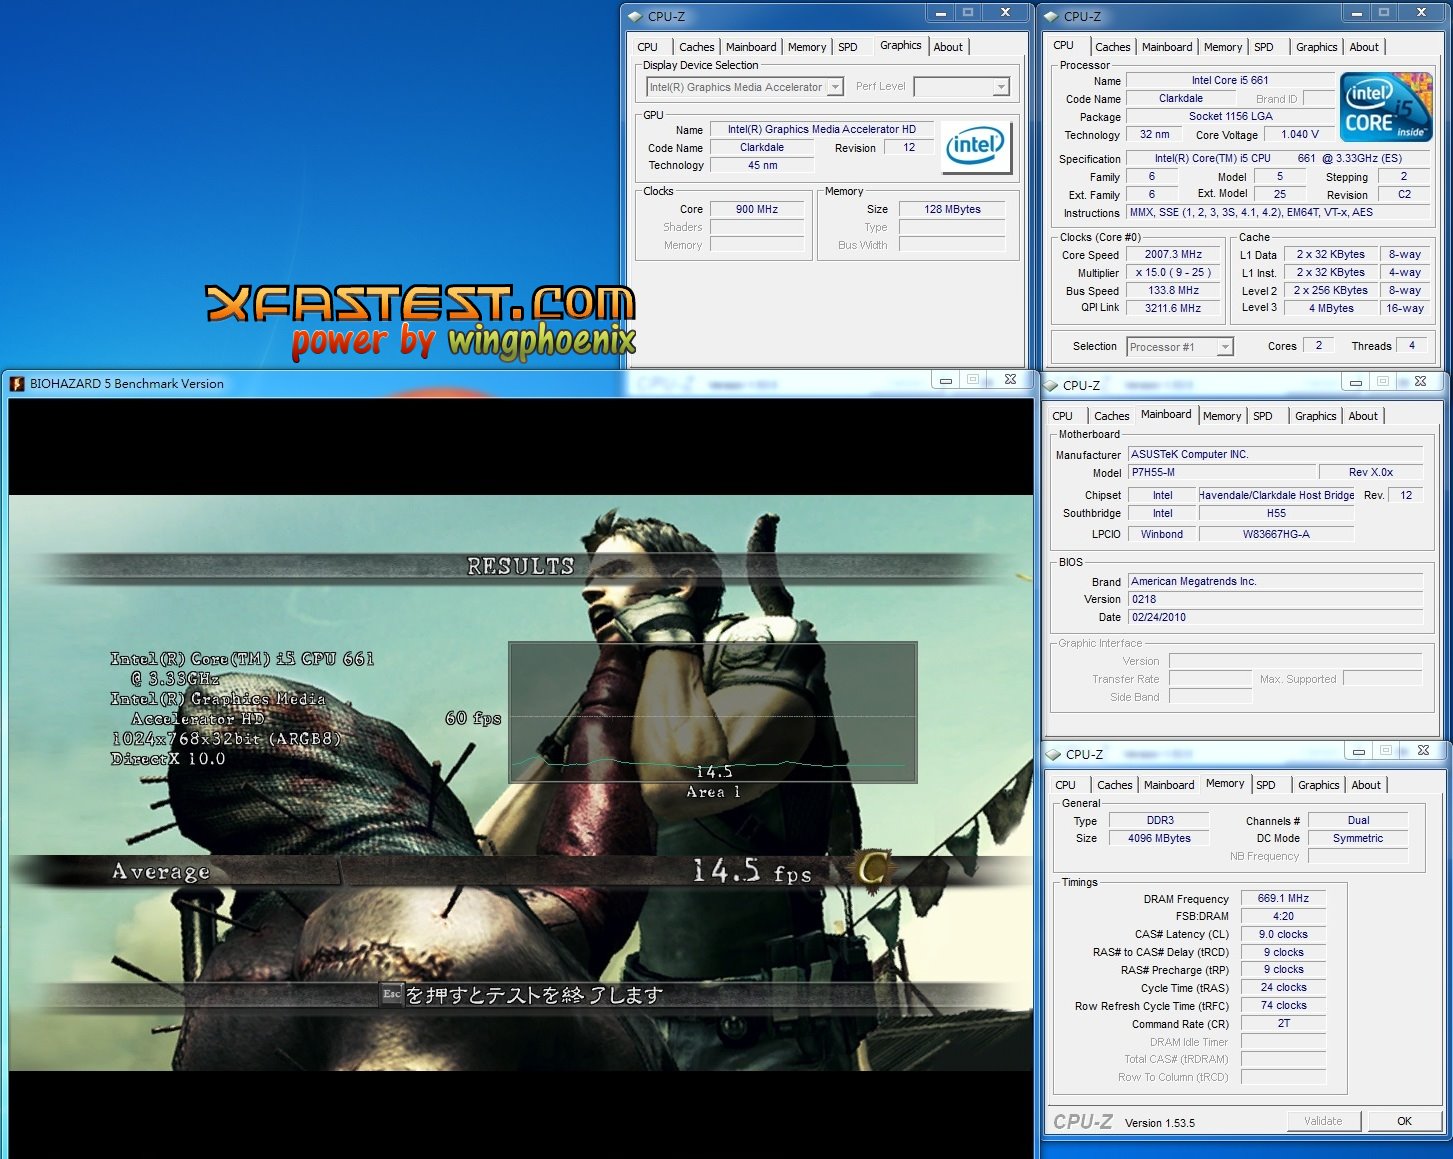
Task: Click the Southbridge H55 value
Action: click(1276, 513)
